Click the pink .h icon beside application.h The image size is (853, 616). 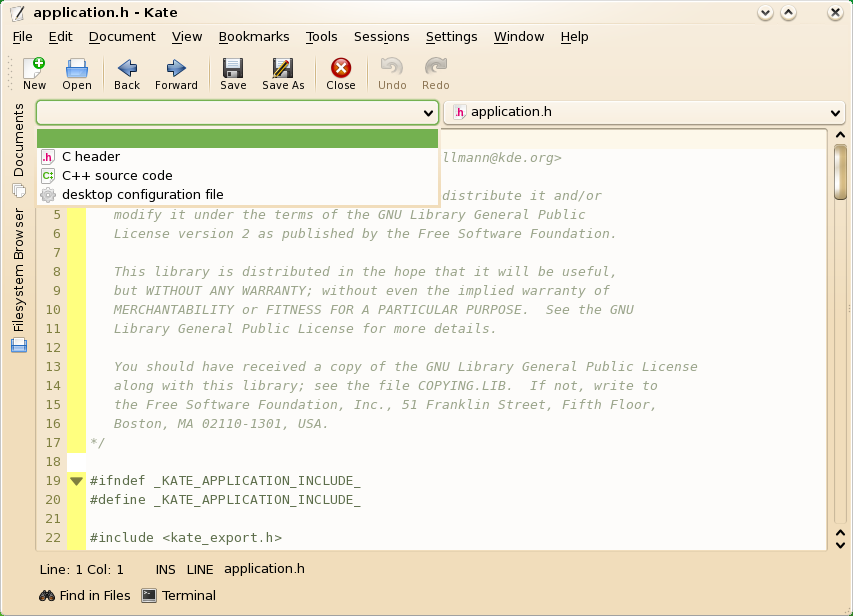(460, 112)
